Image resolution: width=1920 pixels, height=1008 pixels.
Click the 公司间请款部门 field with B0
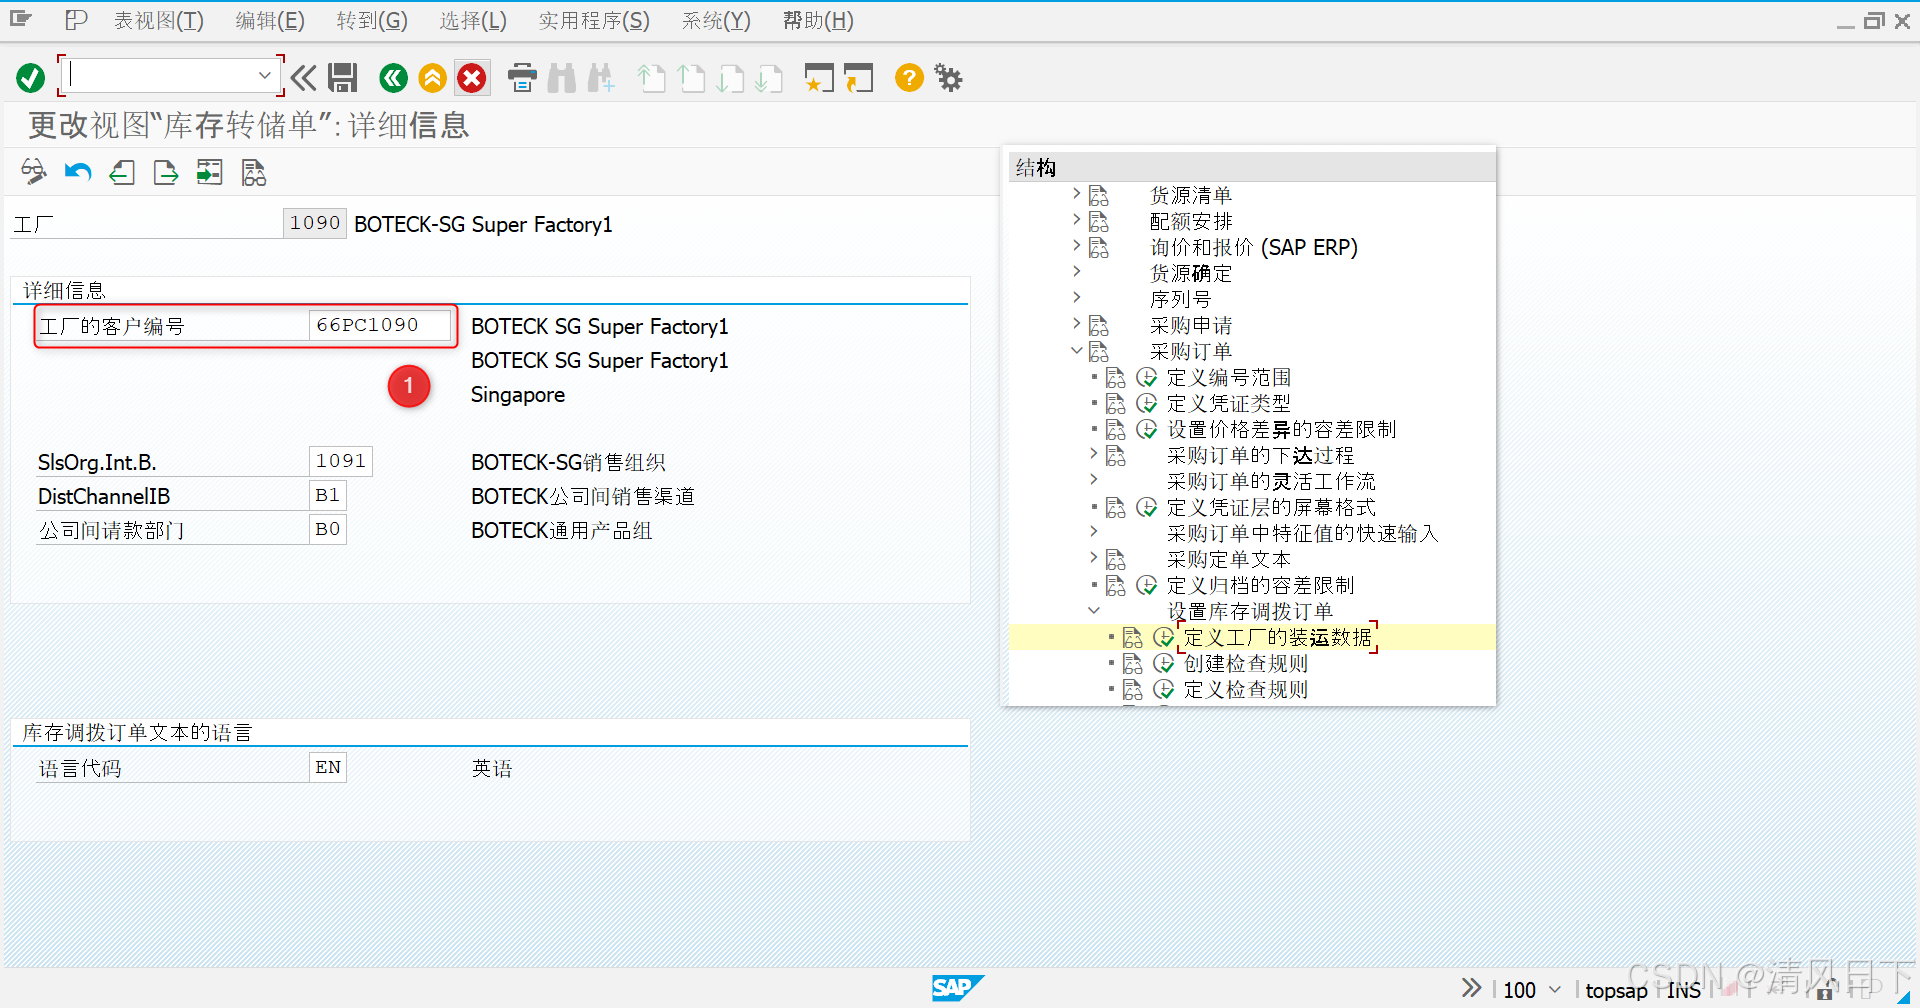(328, 529)
